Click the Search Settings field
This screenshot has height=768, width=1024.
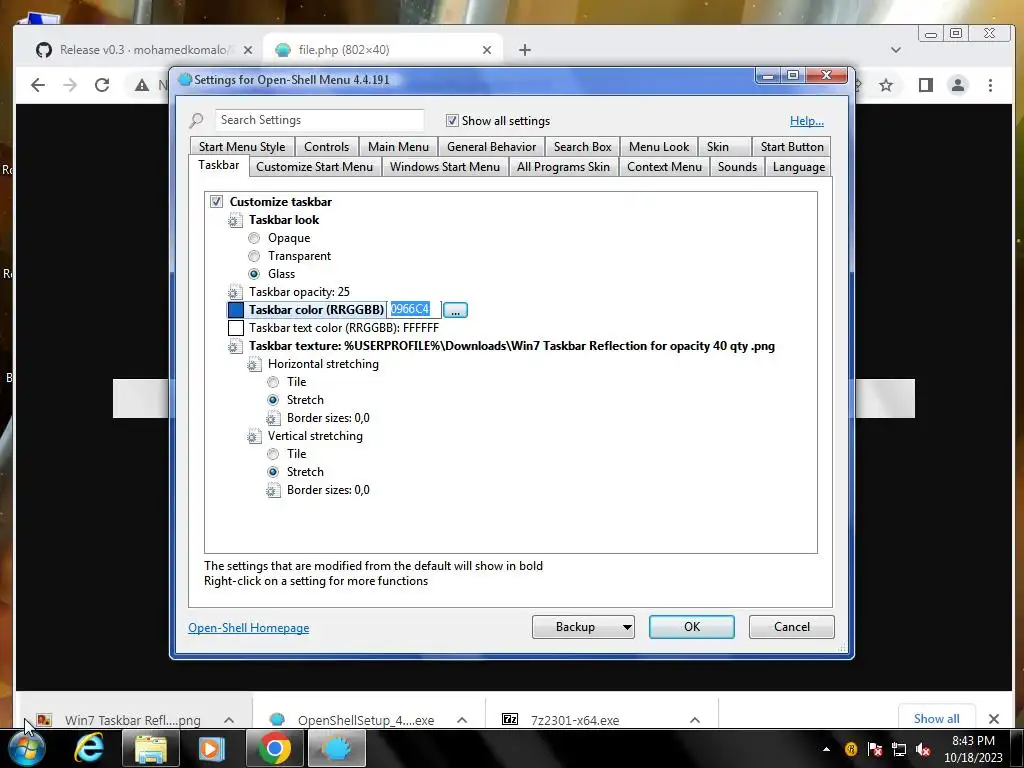click(x=319, y=120)
